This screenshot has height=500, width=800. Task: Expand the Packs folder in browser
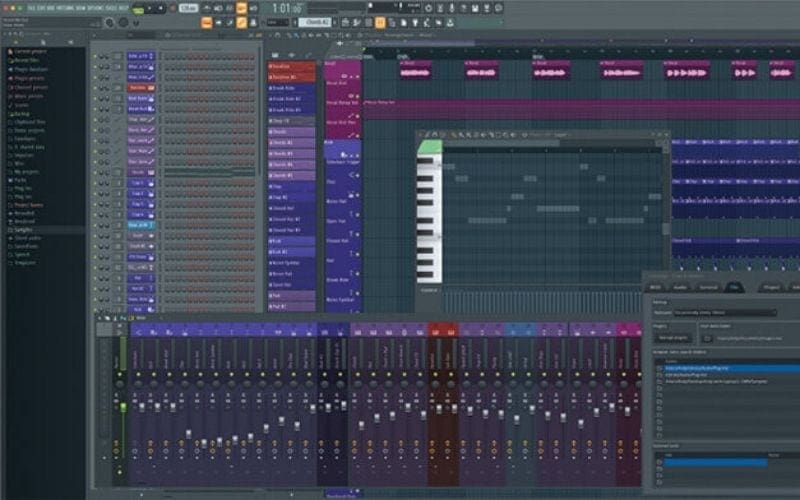pos(20,180)
